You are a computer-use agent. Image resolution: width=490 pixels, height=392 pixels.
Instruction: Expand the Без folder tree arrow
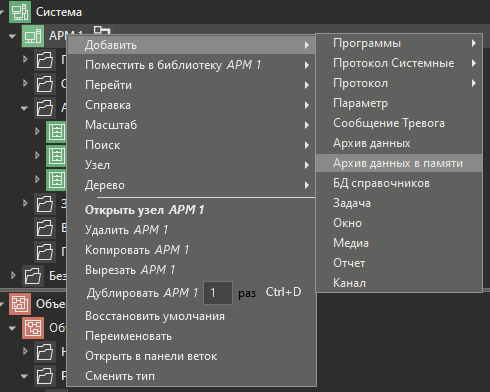[13, 275]
